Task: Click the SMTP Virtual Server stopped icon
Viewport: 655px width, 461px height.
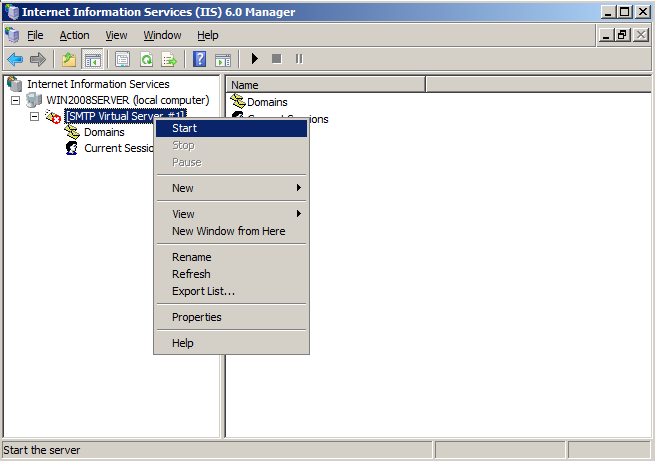Action: 53,117
